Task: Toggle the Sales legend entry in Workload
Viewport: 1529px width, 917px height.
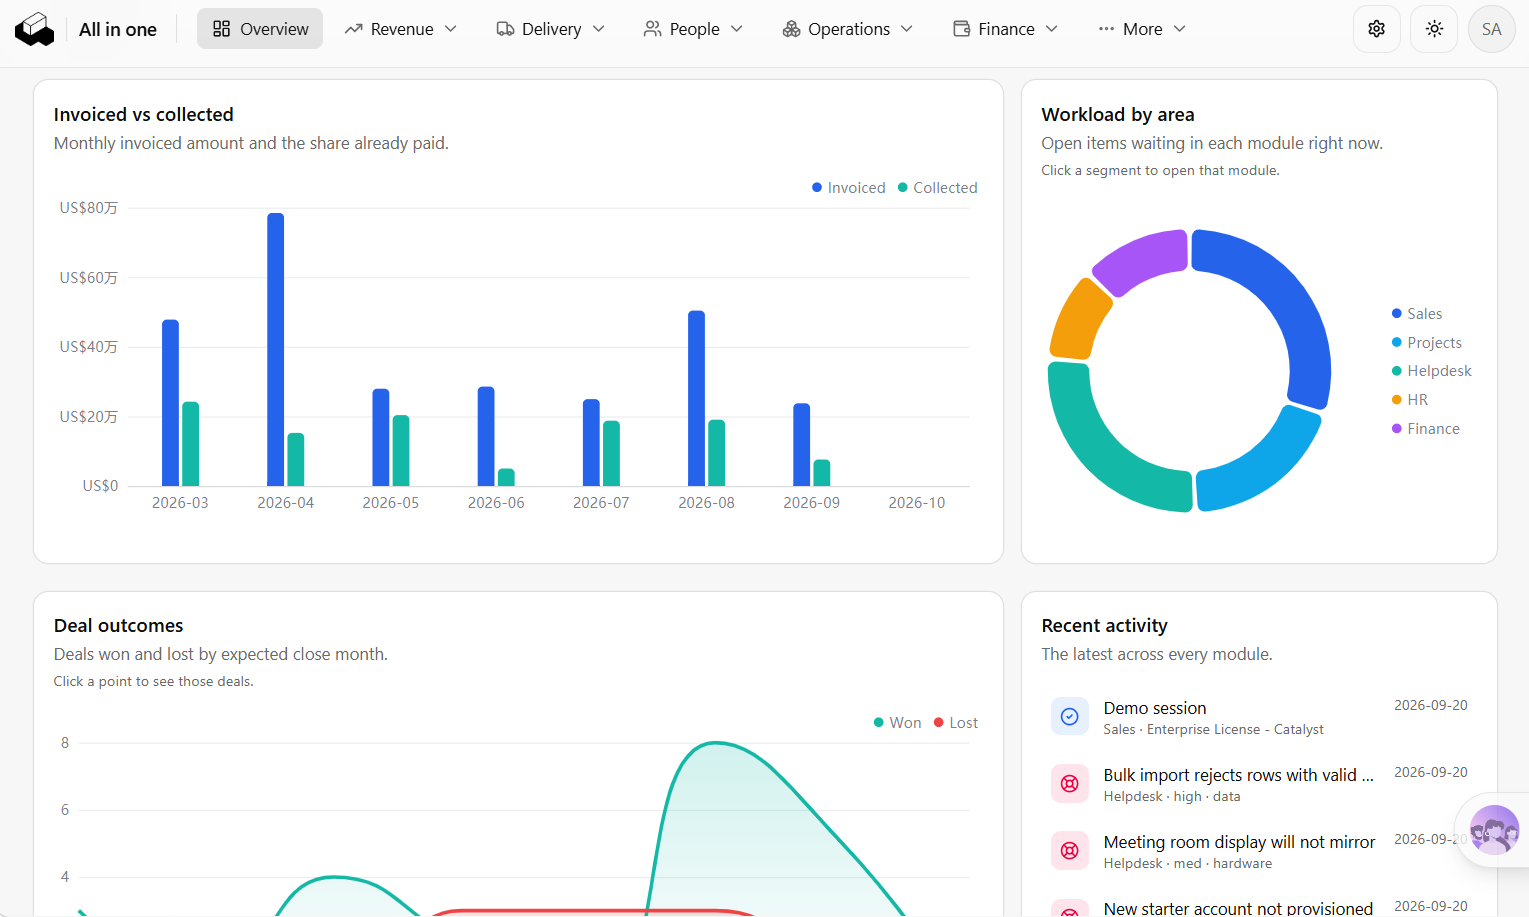Action: pyautogui.click(x=1417, y=314)
